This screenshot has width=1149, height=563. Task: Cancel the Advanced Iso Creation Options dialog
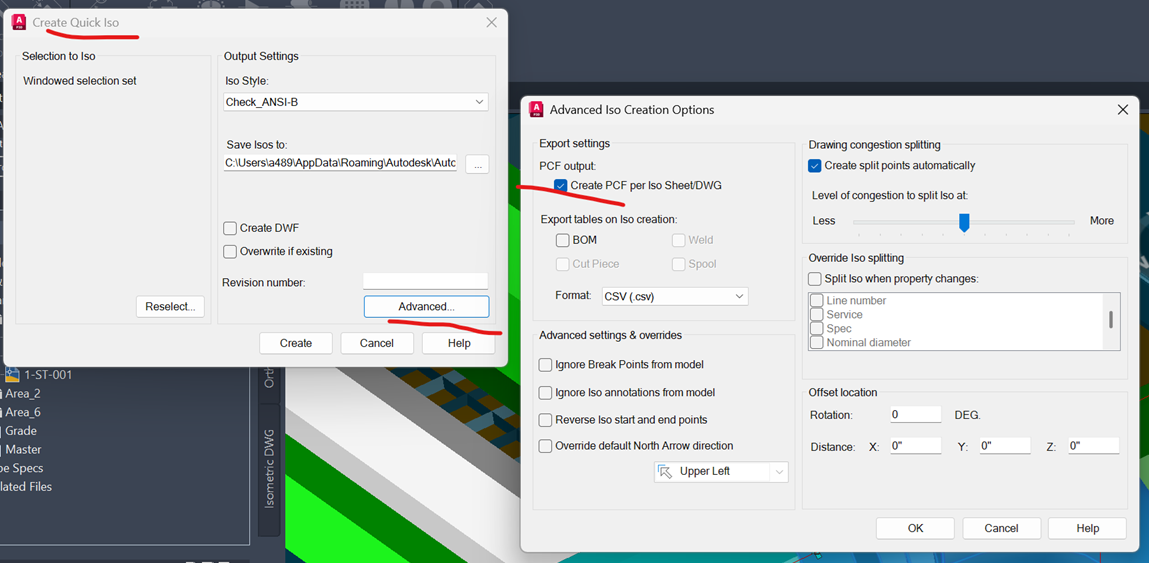tap(1002, 528)
